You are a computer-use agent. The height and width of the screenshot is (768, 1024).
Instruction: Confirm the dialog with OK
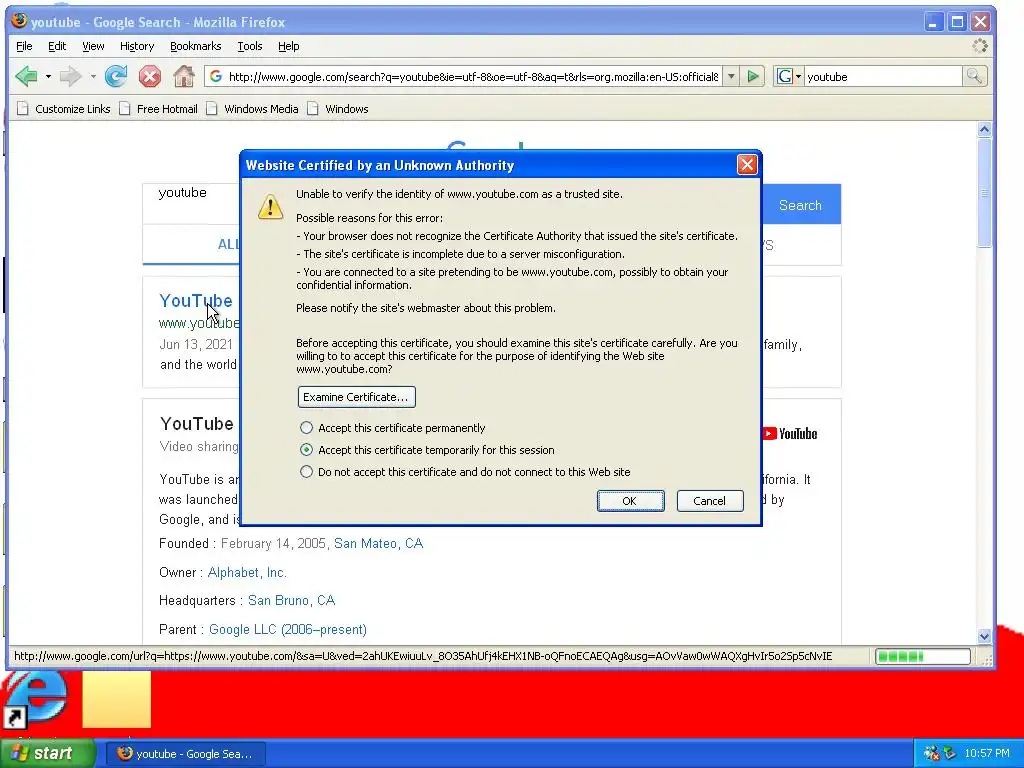coord(630,501)
